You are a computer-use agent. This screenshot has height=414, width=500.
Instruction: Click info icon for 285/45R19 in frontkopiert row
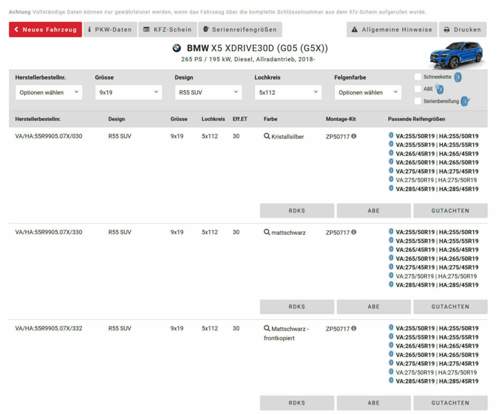coord(391,380)
